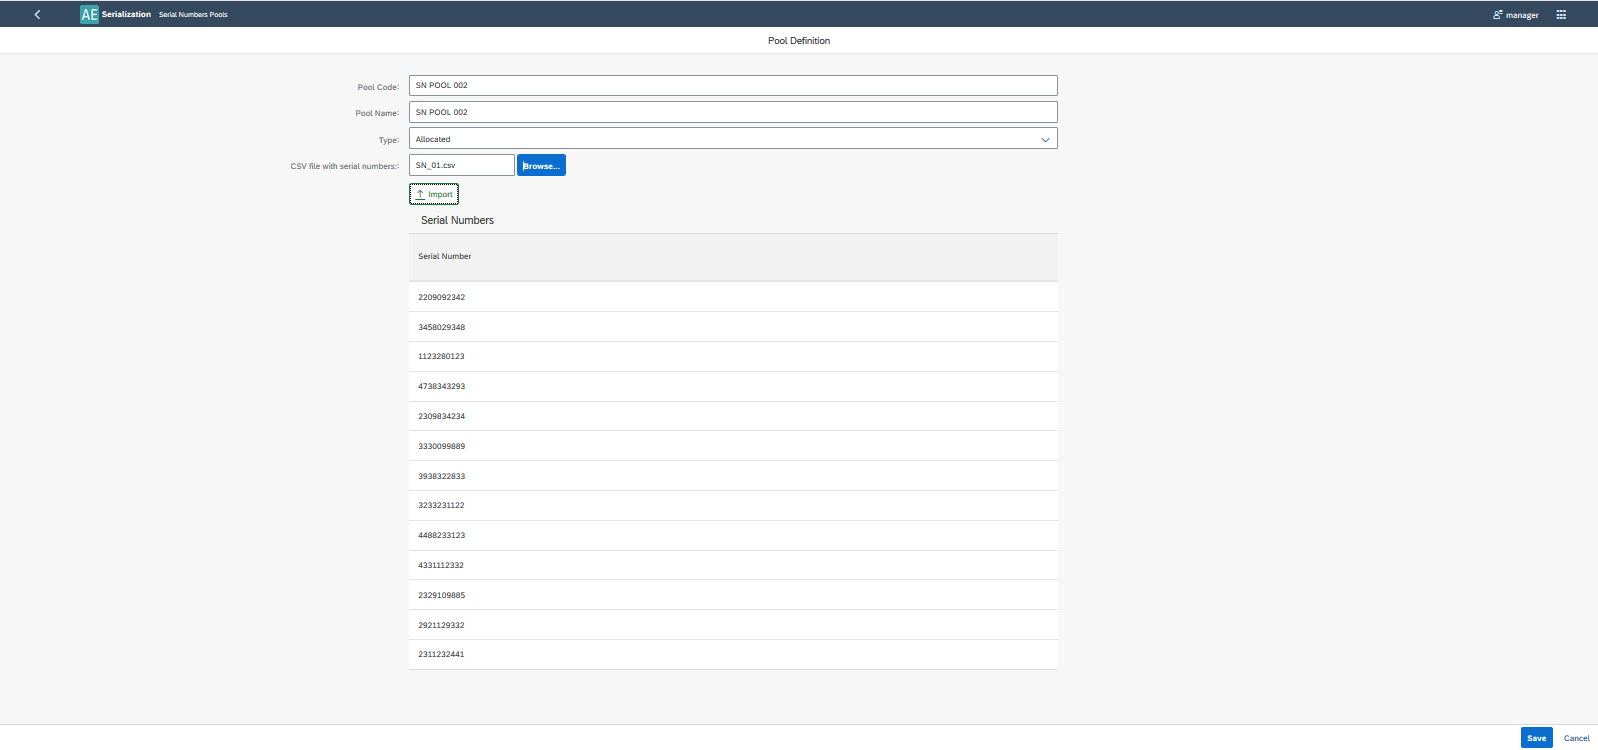Click the AE Serialization logo

click(89, 15)
